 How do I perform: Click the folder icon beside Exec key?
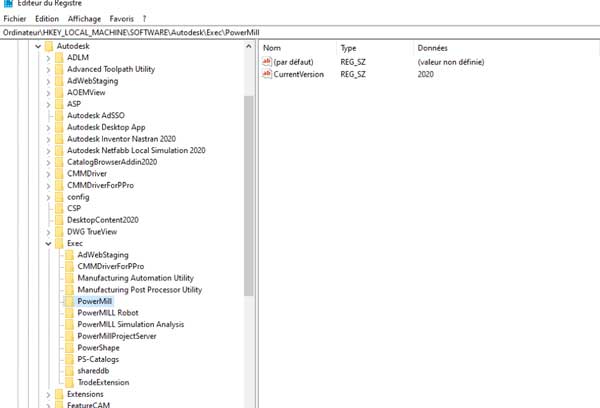[x=58, y=243]
